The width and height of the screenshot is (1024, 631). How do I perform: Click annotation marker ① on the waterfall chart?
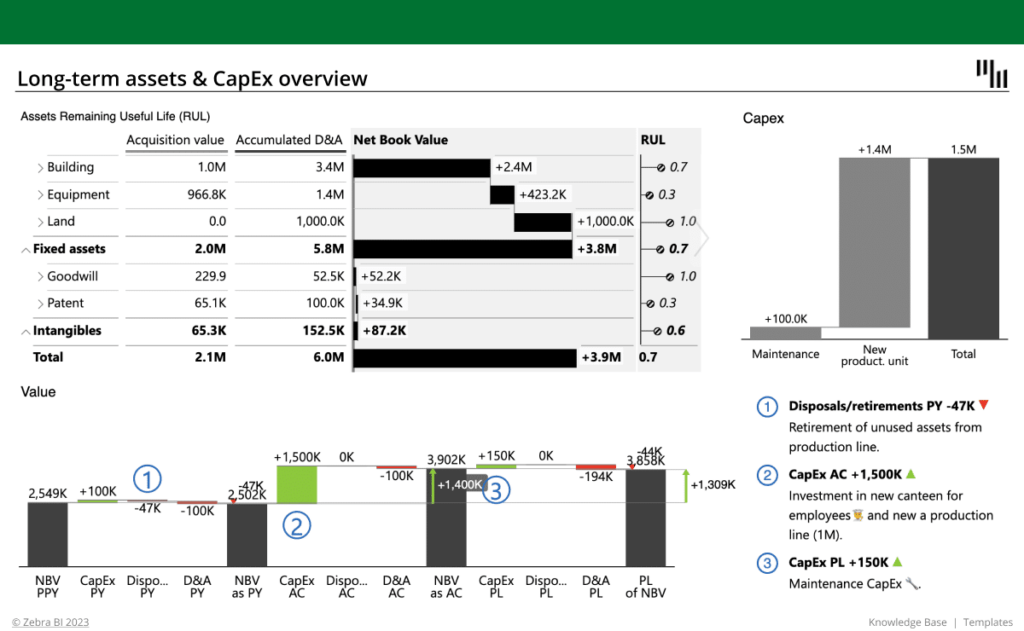(148, 480)
